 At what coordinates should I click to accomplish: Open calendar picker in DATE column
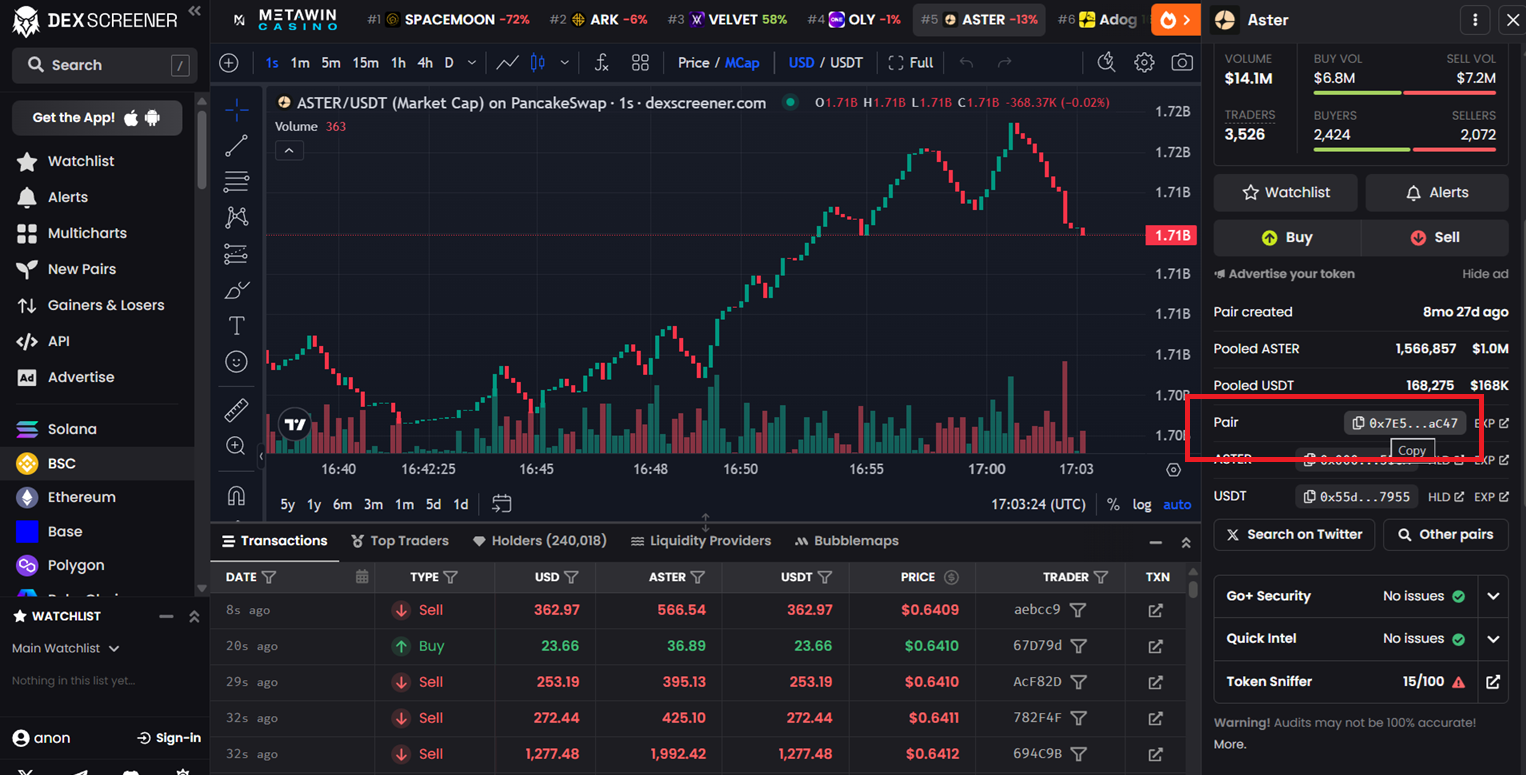click(362, 577)
